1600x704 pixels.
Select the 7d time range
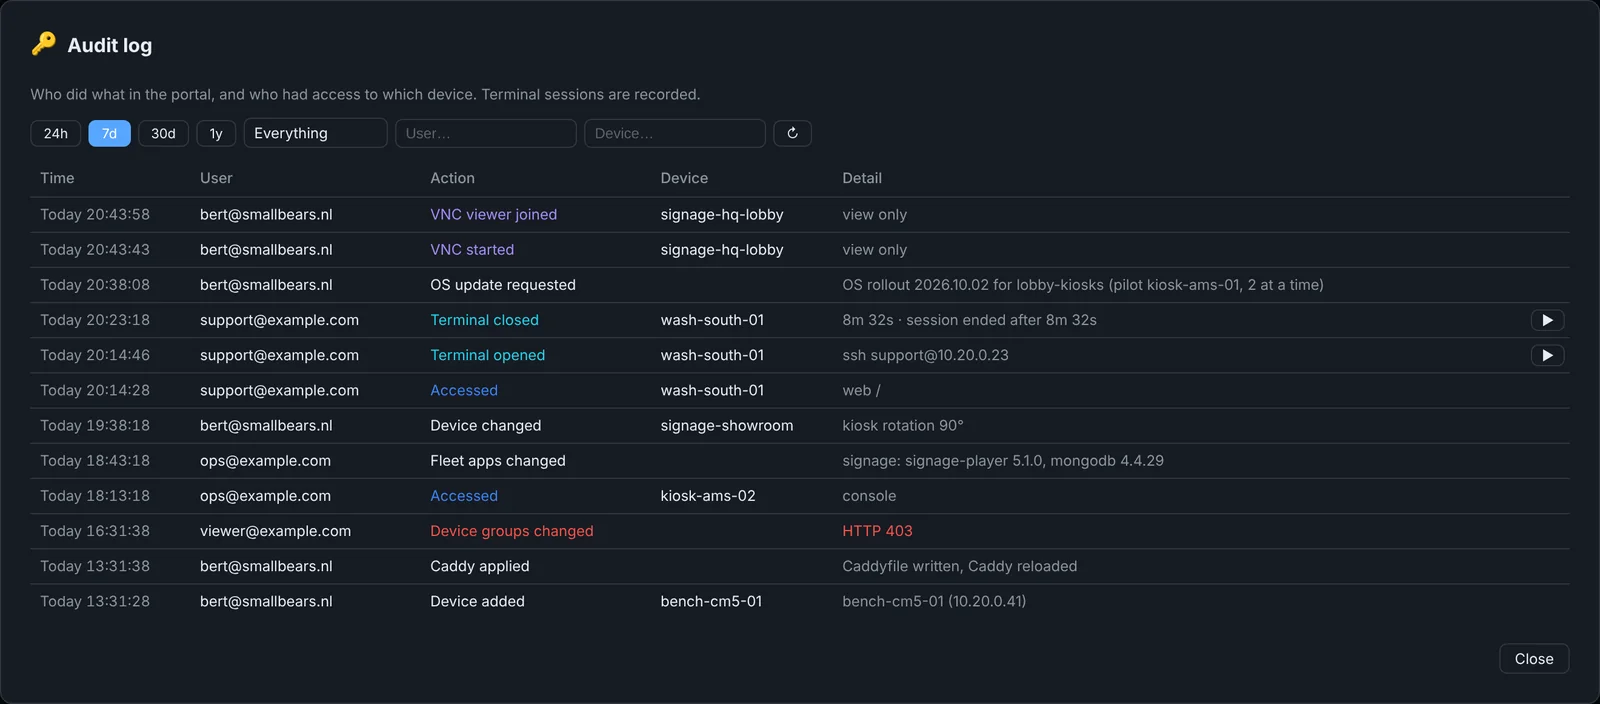[x=110, y=133]
